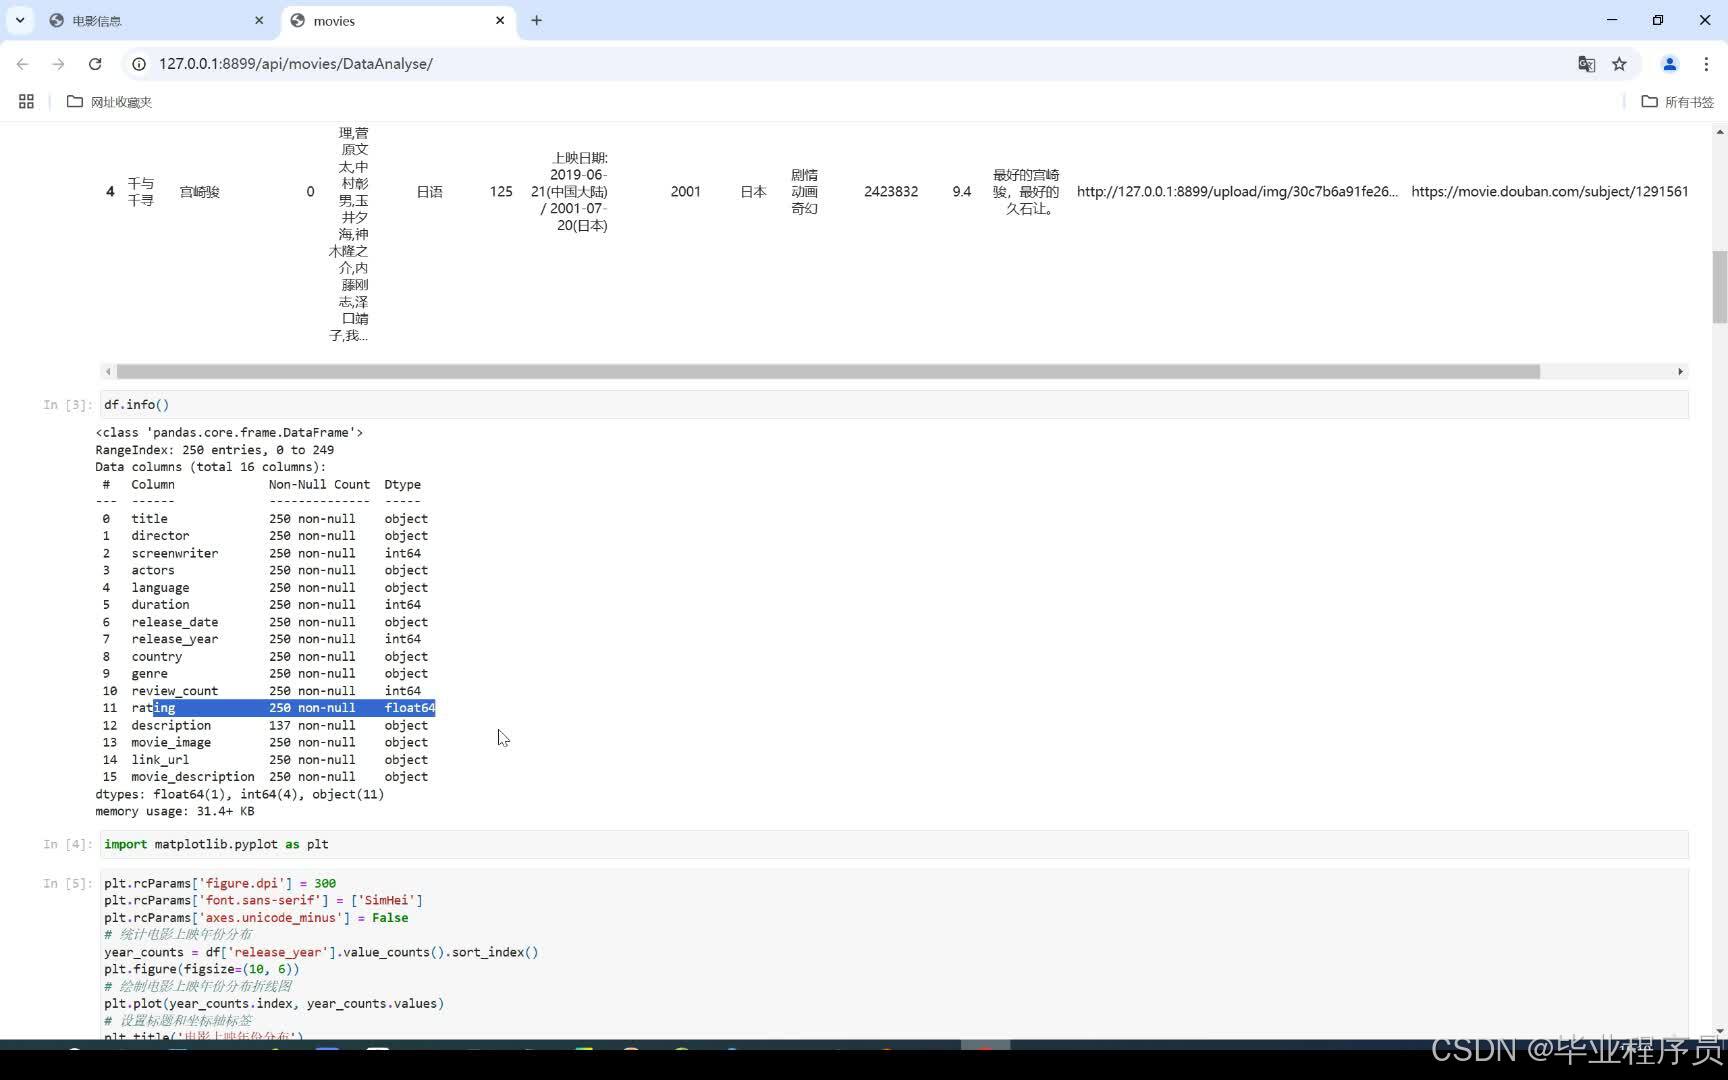
Task: View site information icon
Action: (x=139, y=64)
